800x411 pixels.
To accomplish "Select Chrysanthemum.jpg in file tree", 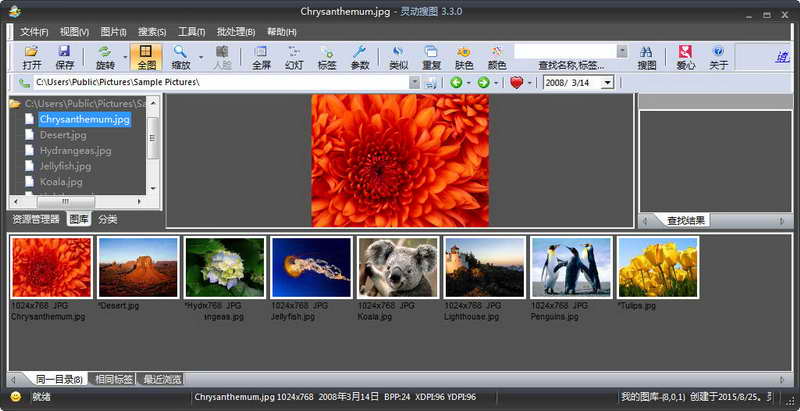I will click(x=85, y=119).
